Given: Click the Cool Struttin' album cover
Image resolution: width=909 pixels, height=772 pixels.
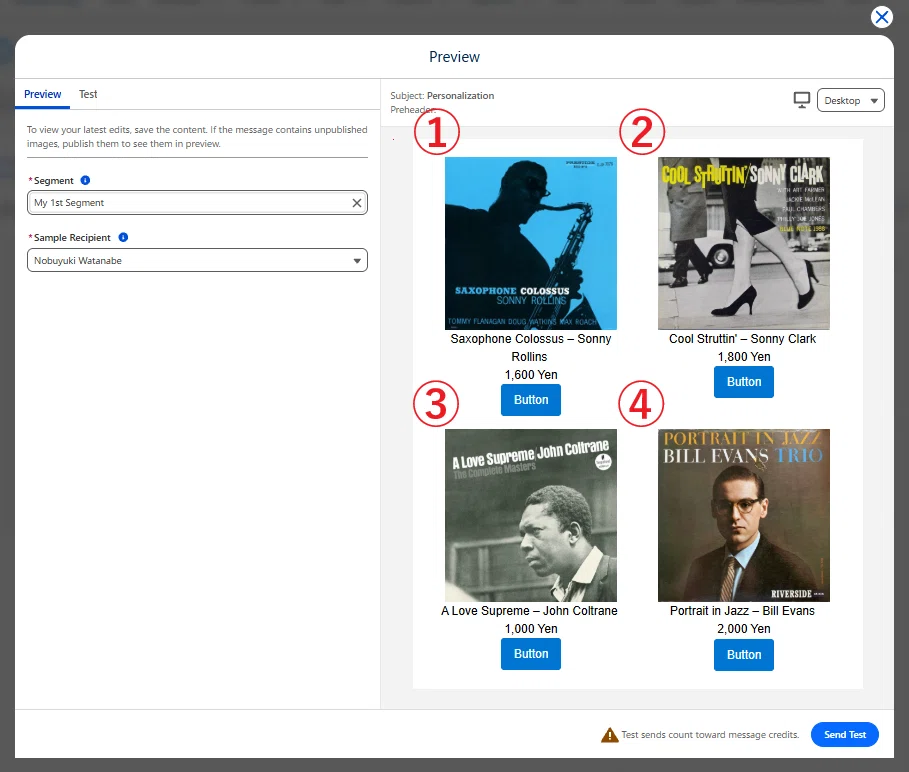Looking at the screenshot, I should click(743, 243).
